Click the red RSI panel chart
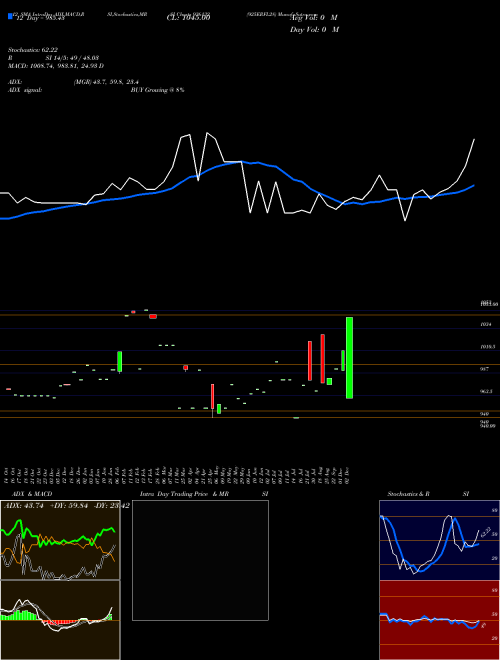500x660 pixels. point(439,620)
